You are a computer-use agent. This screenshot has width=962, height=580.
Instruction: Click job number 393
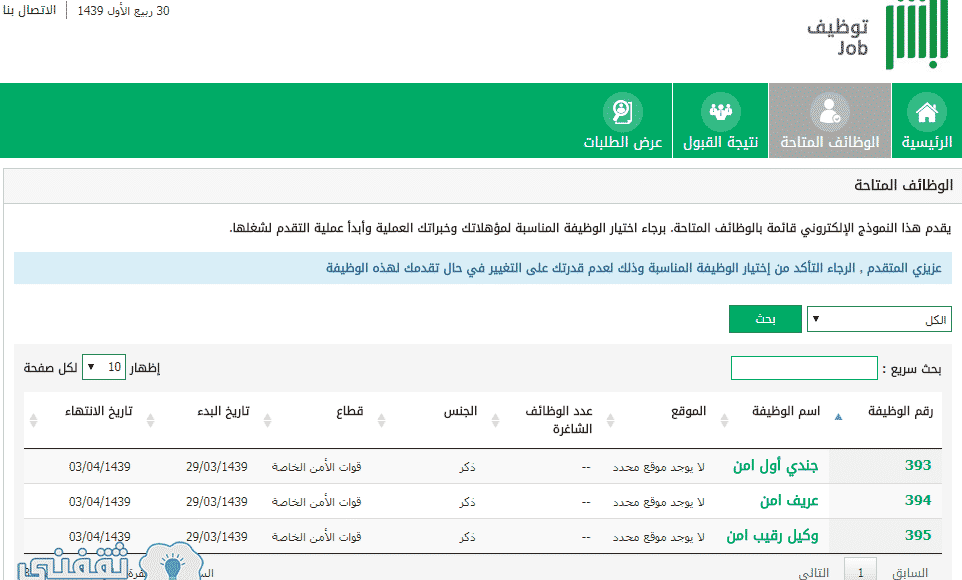pos(918,465)
